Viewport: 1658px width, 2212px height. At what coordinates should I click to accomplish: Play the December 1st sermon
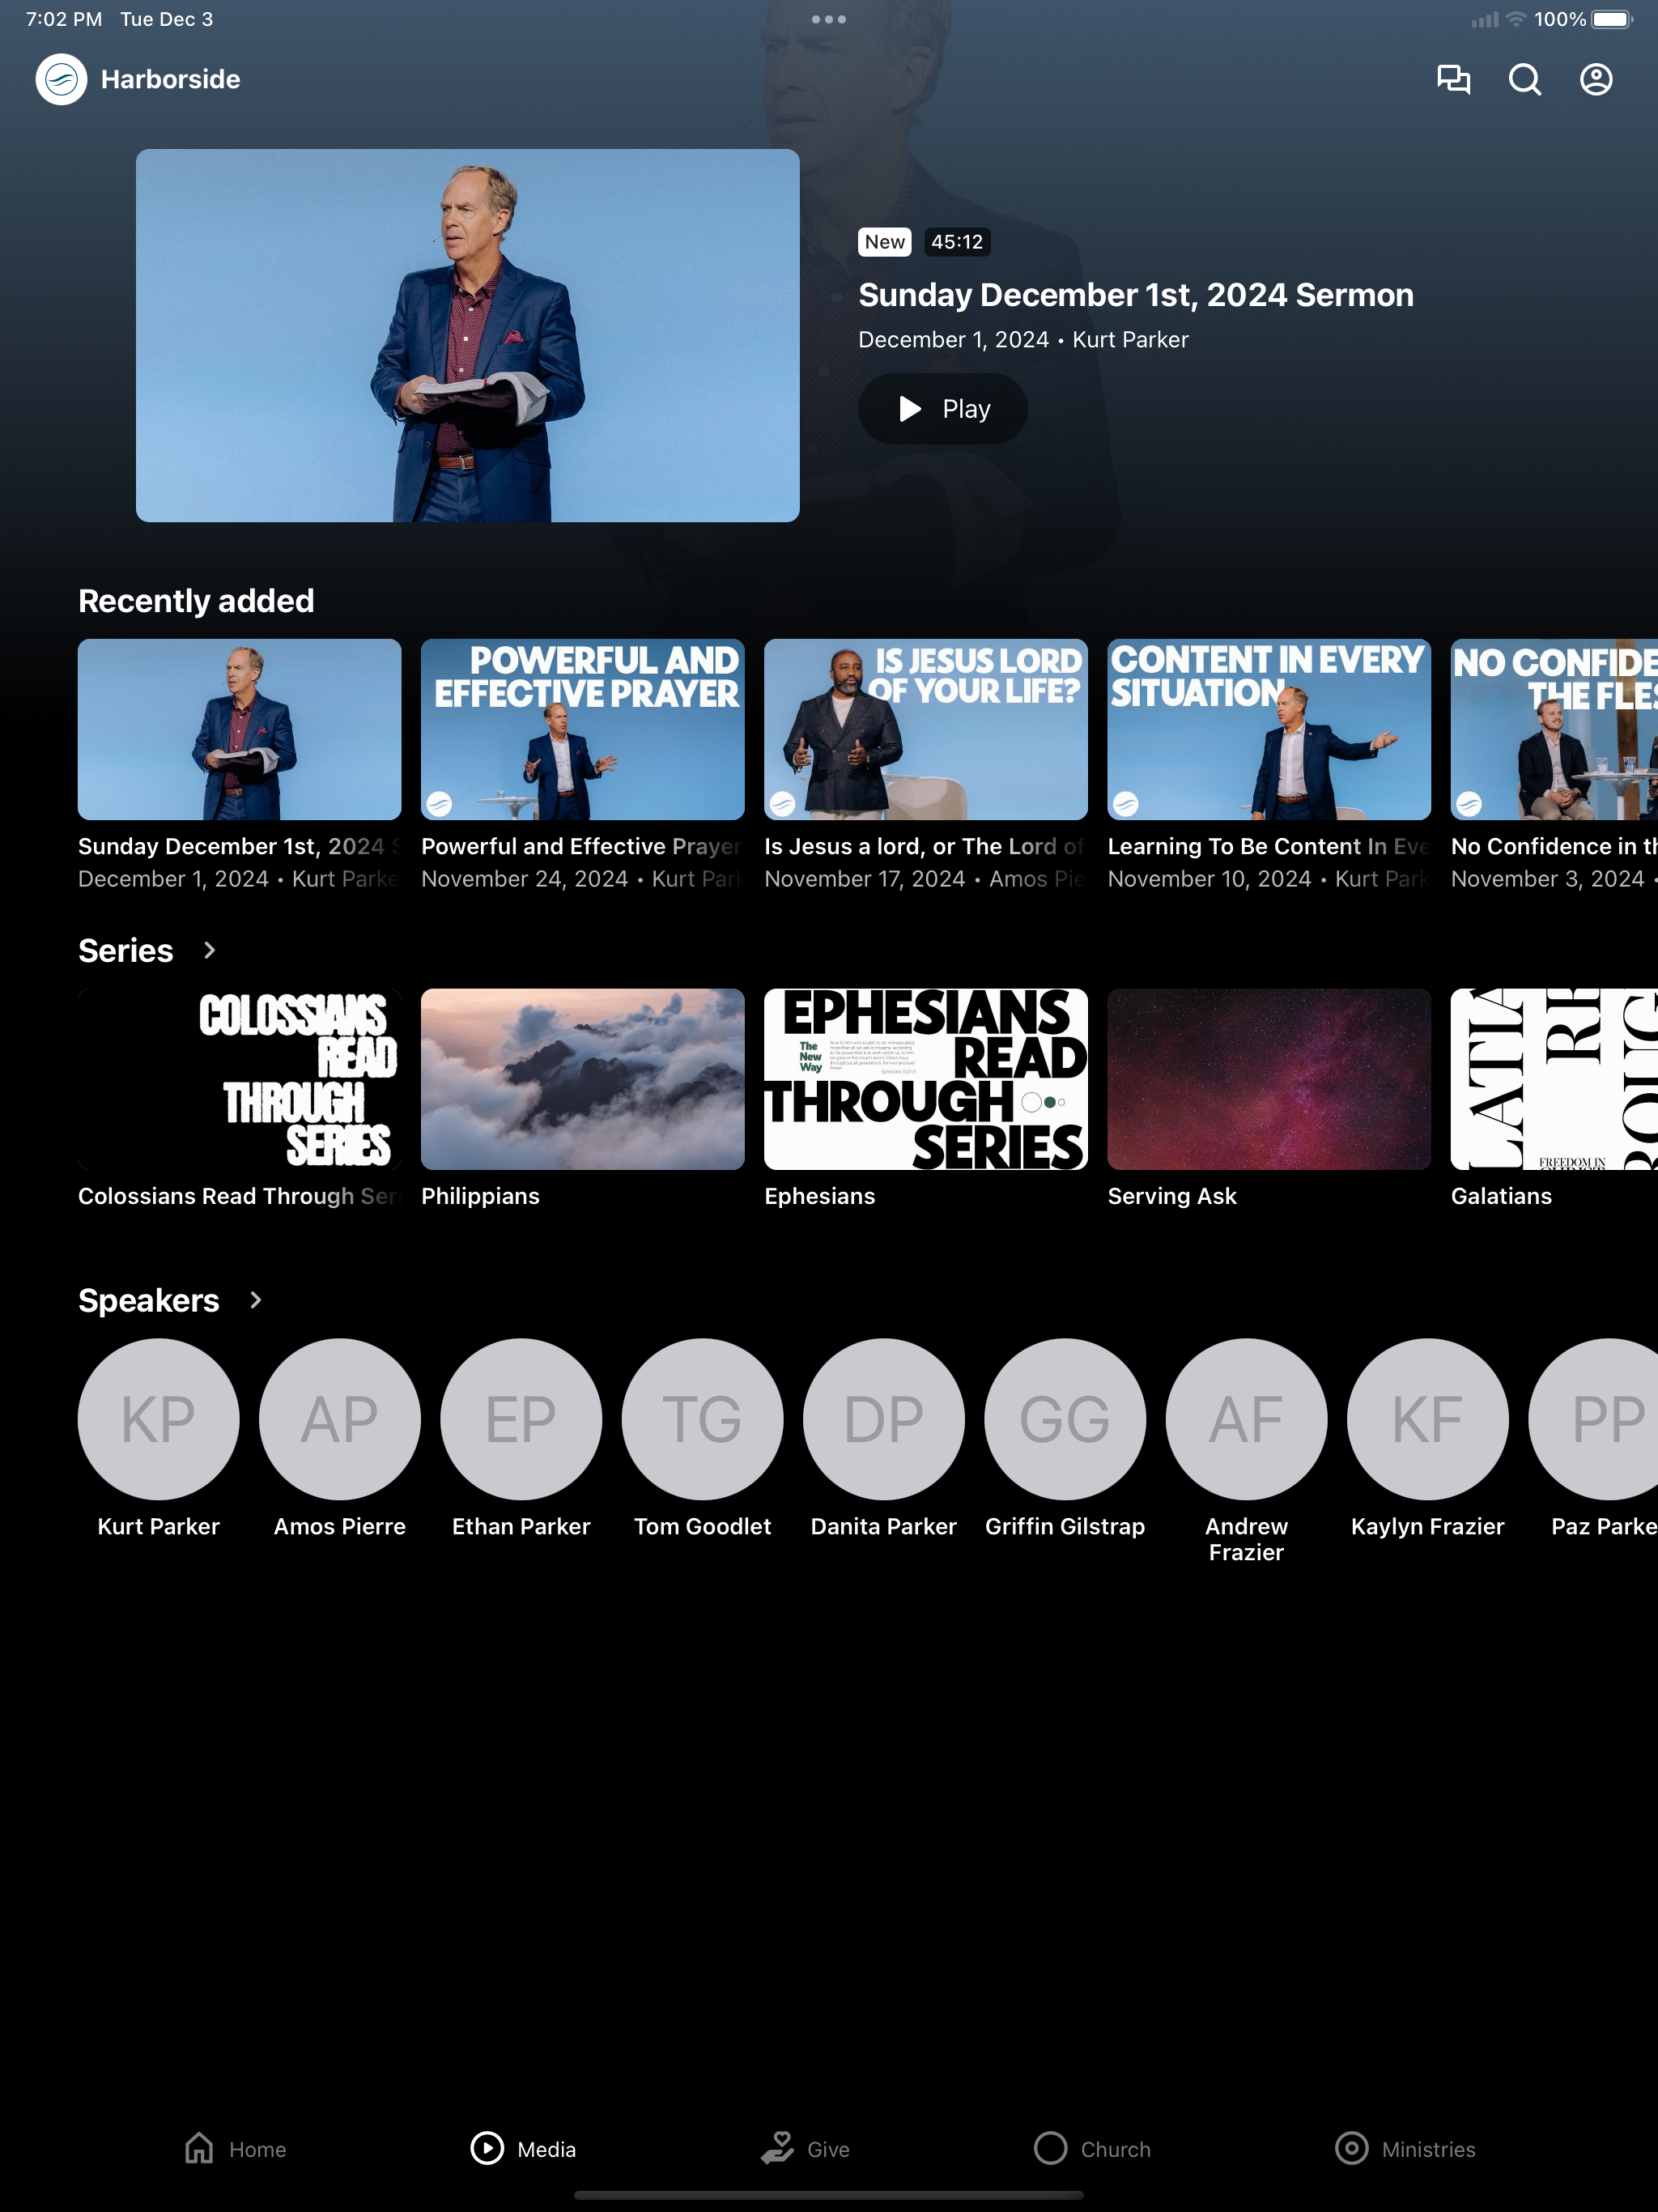[x=942, y=409]
